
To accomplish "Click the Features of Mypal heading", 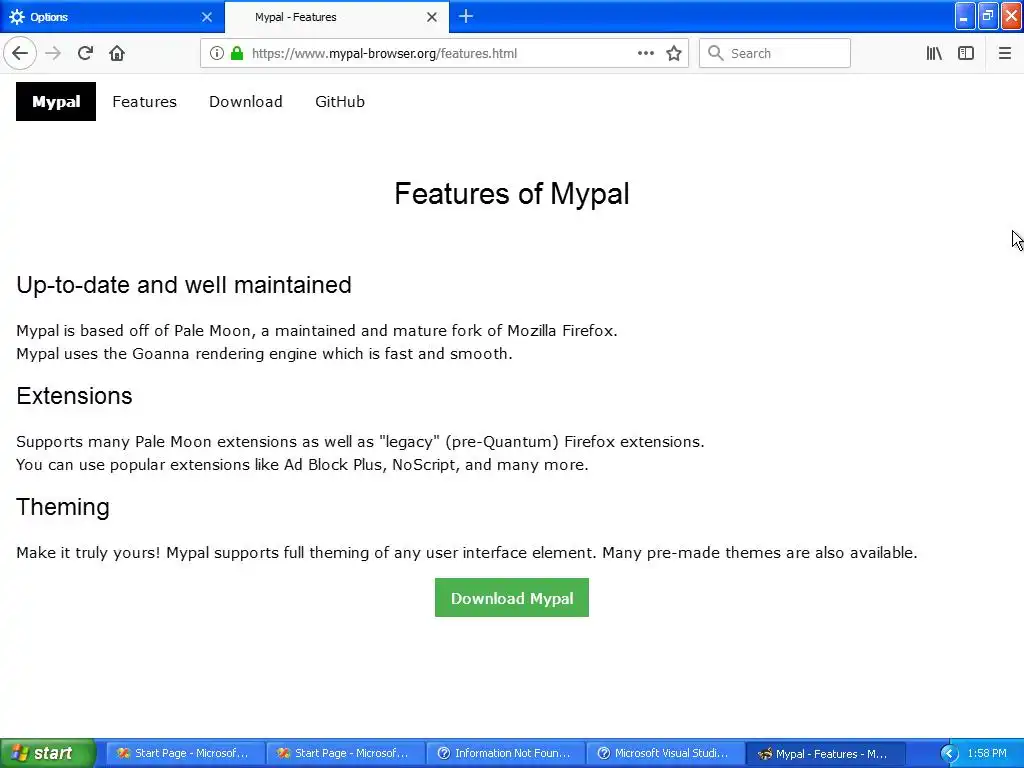I will point(512,194).
